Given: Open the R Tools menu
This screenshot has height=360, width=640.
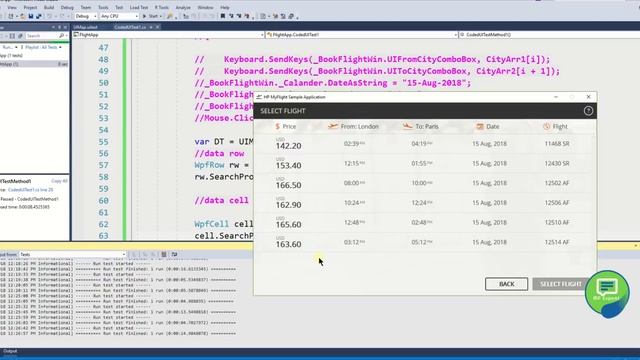Looking at the screenshot, I should pos(162,7).
